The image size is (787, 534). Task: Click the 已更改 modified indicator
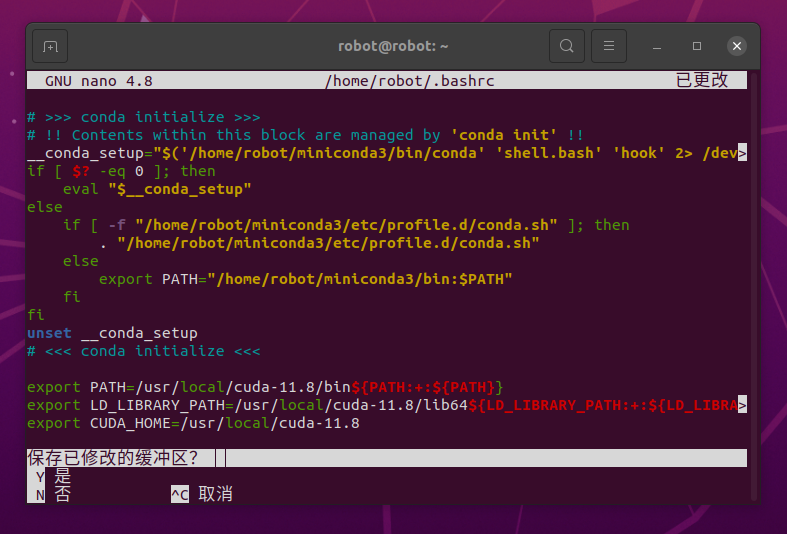point(702,80)
